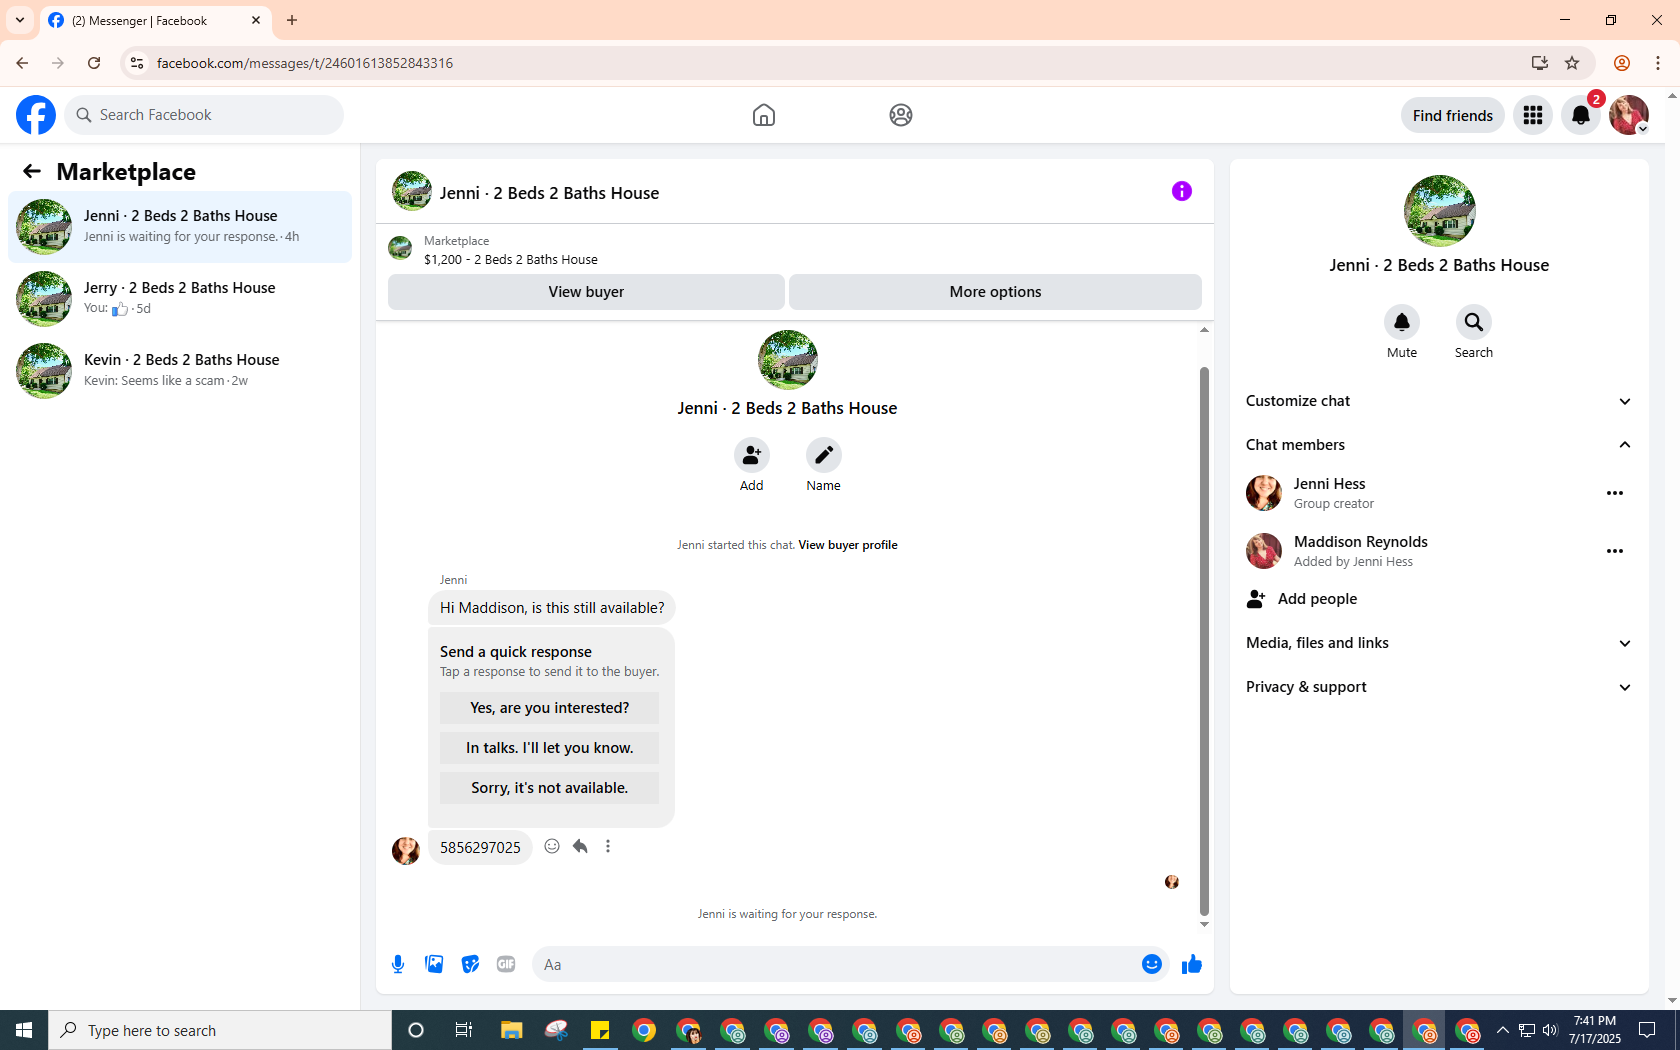
Task: Send 'Yes, are you interested?' quick response
Action: click(549, 708)
